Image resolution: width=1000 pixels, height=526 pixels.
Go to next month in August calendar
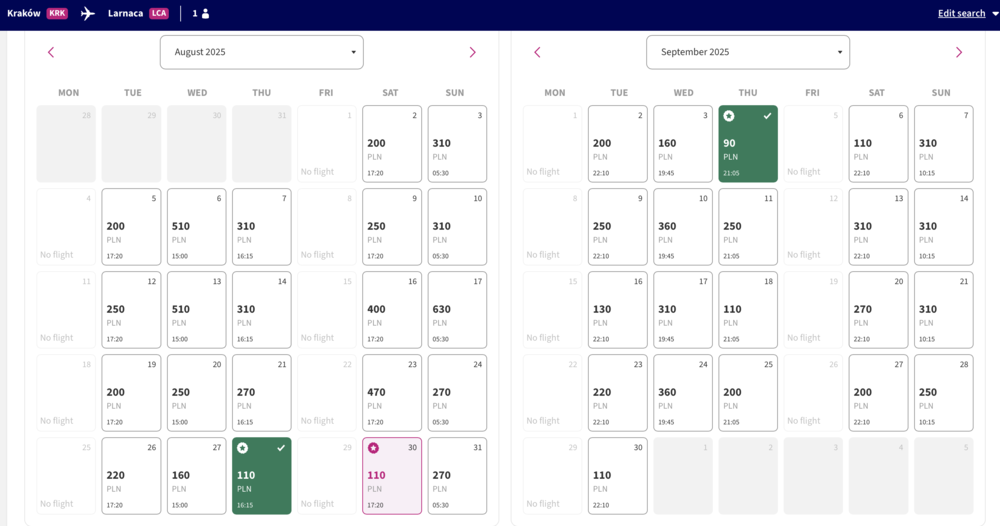click(473, 52)
